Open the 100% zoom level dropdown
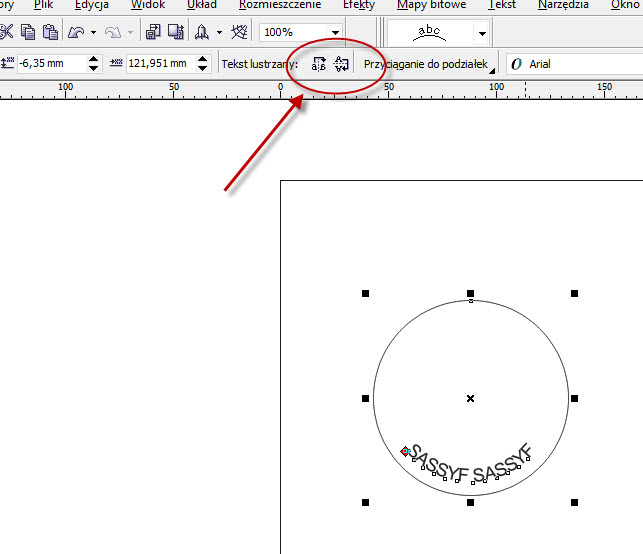Viewport: 643px width, 554px height. coord(335,32)
